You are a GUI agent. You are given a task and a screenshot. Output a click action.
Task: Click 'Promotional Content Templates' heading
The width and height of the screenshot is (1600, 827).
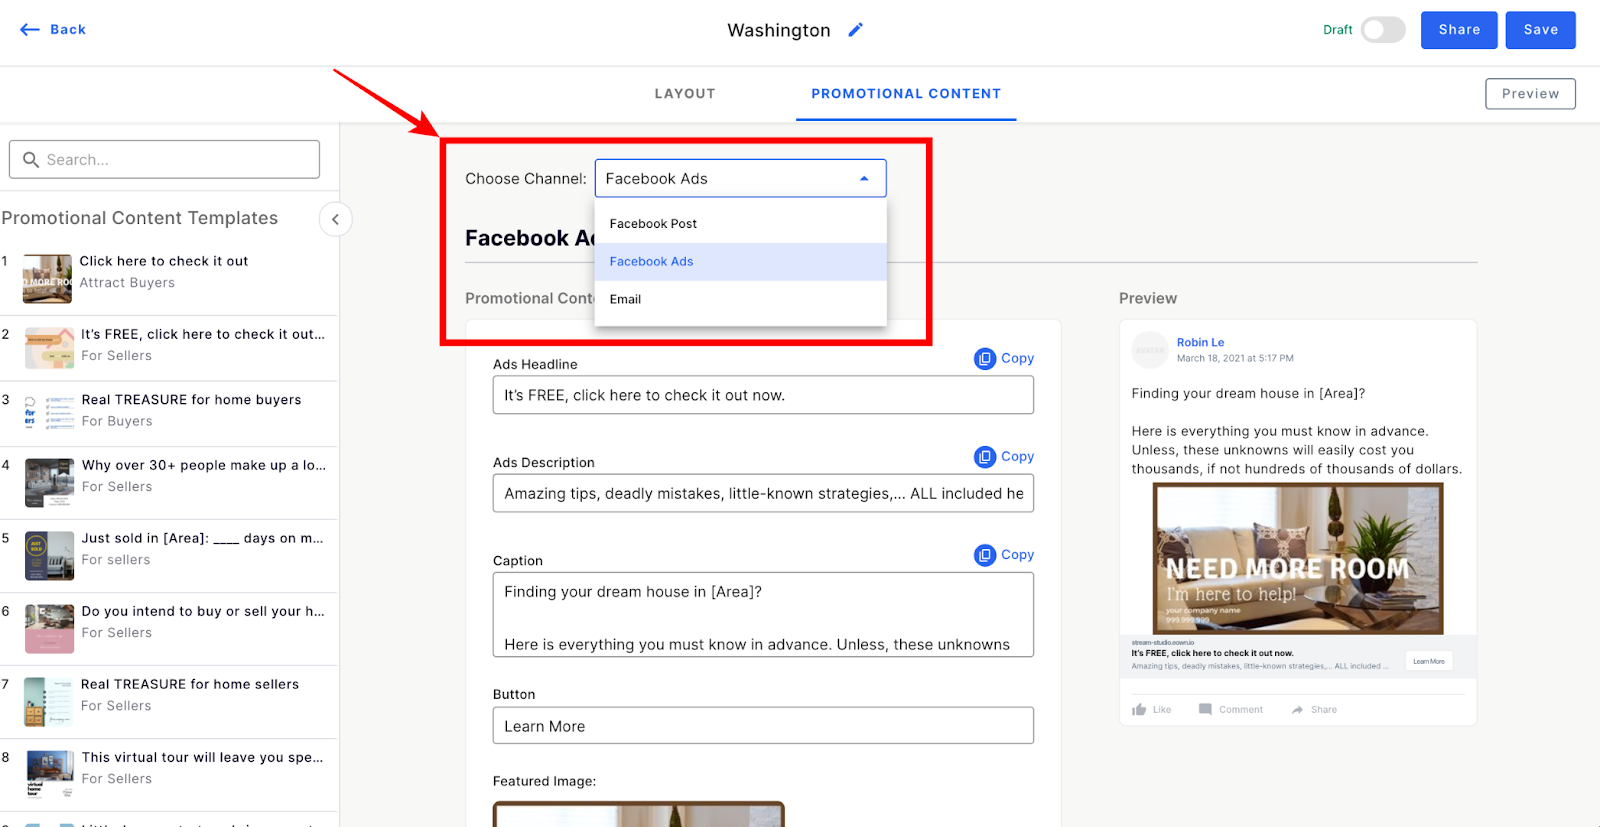coord(140,218)
